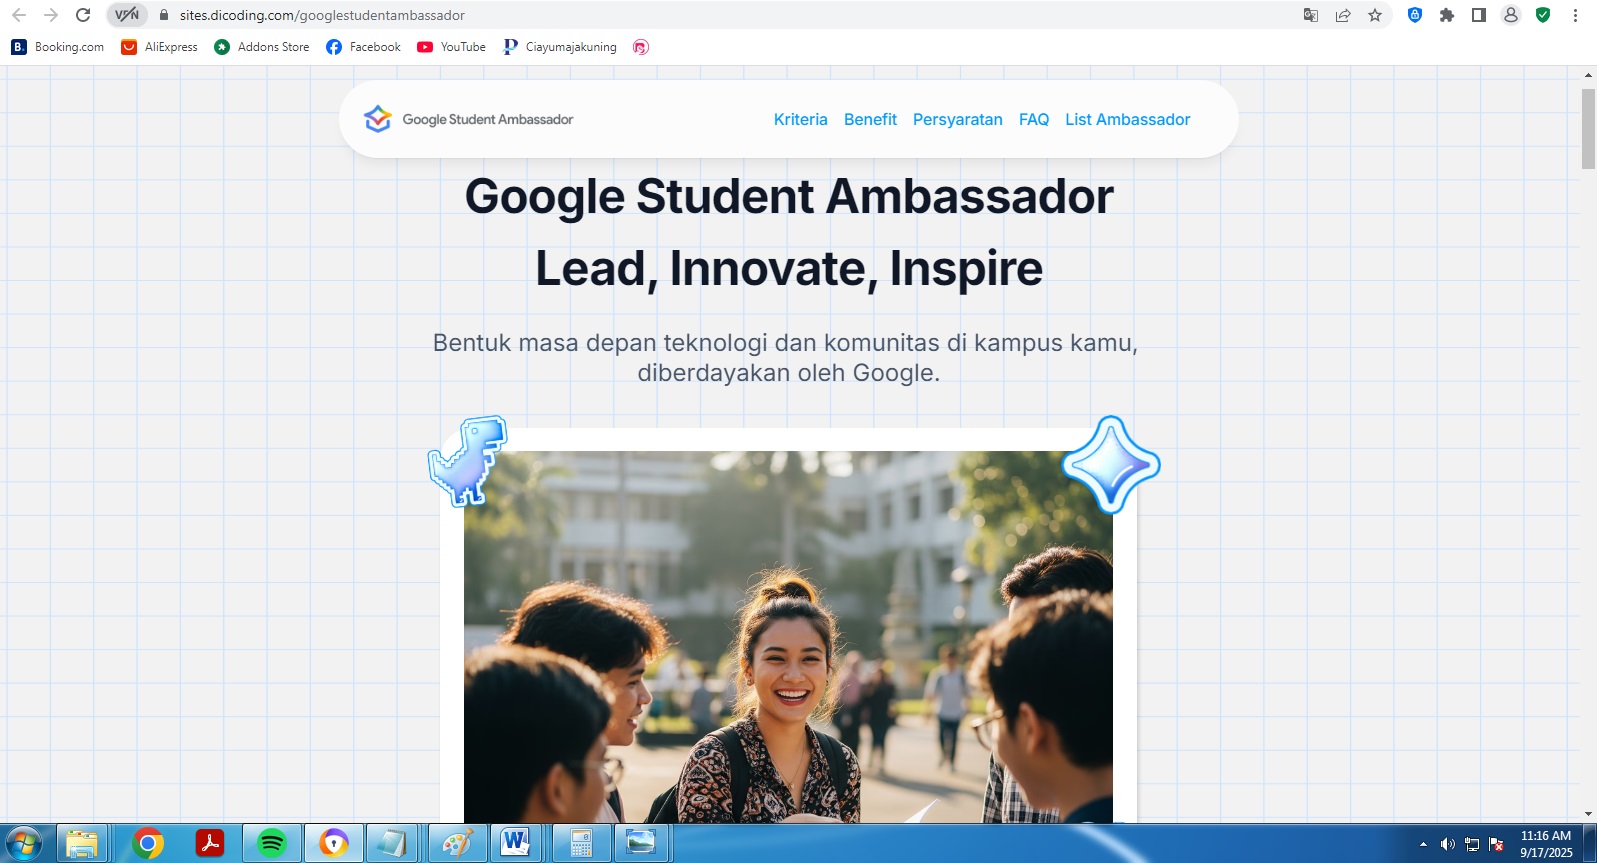Launch Spotify from the taskbar
The image size is (1597, 863).
pos(271,843)
